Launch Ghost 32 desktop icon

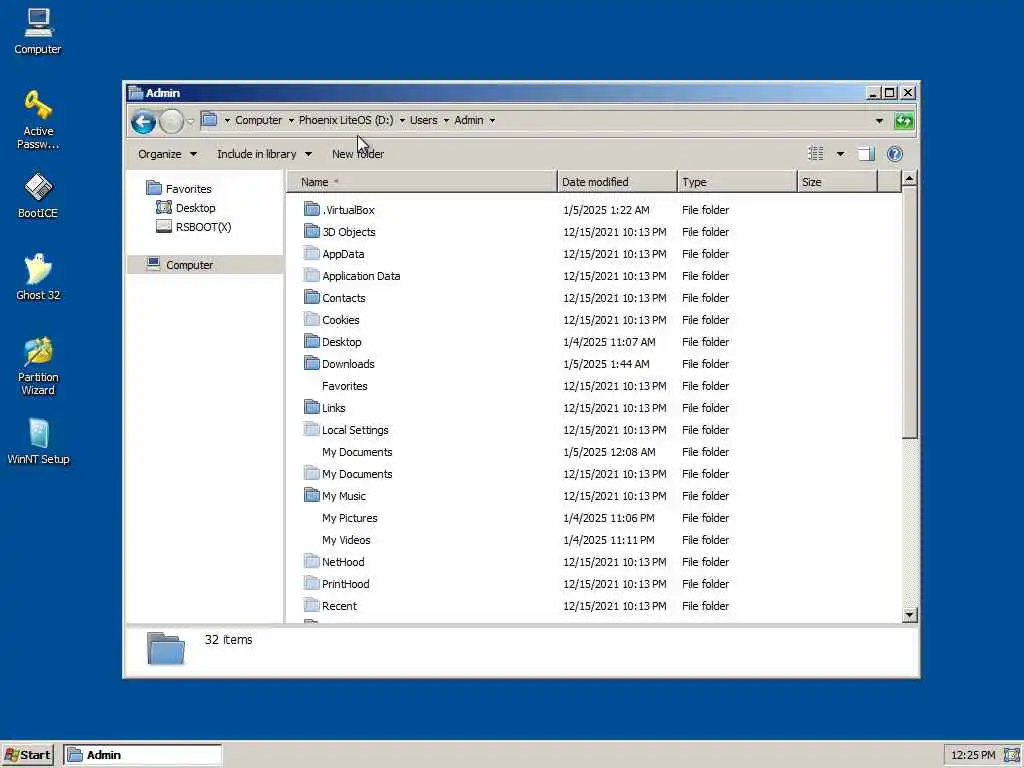click(38, 277)
